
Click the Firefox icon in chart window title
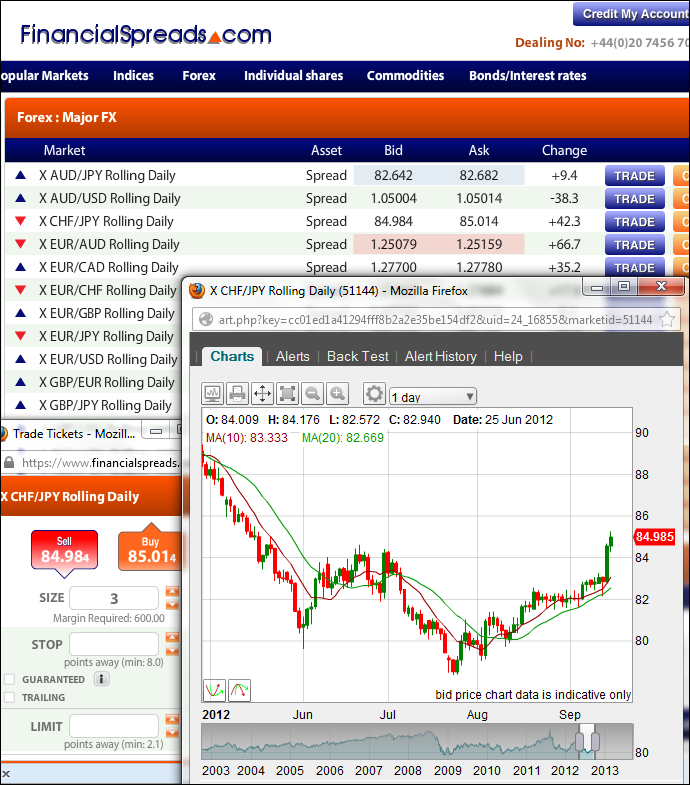coord(197,290)
